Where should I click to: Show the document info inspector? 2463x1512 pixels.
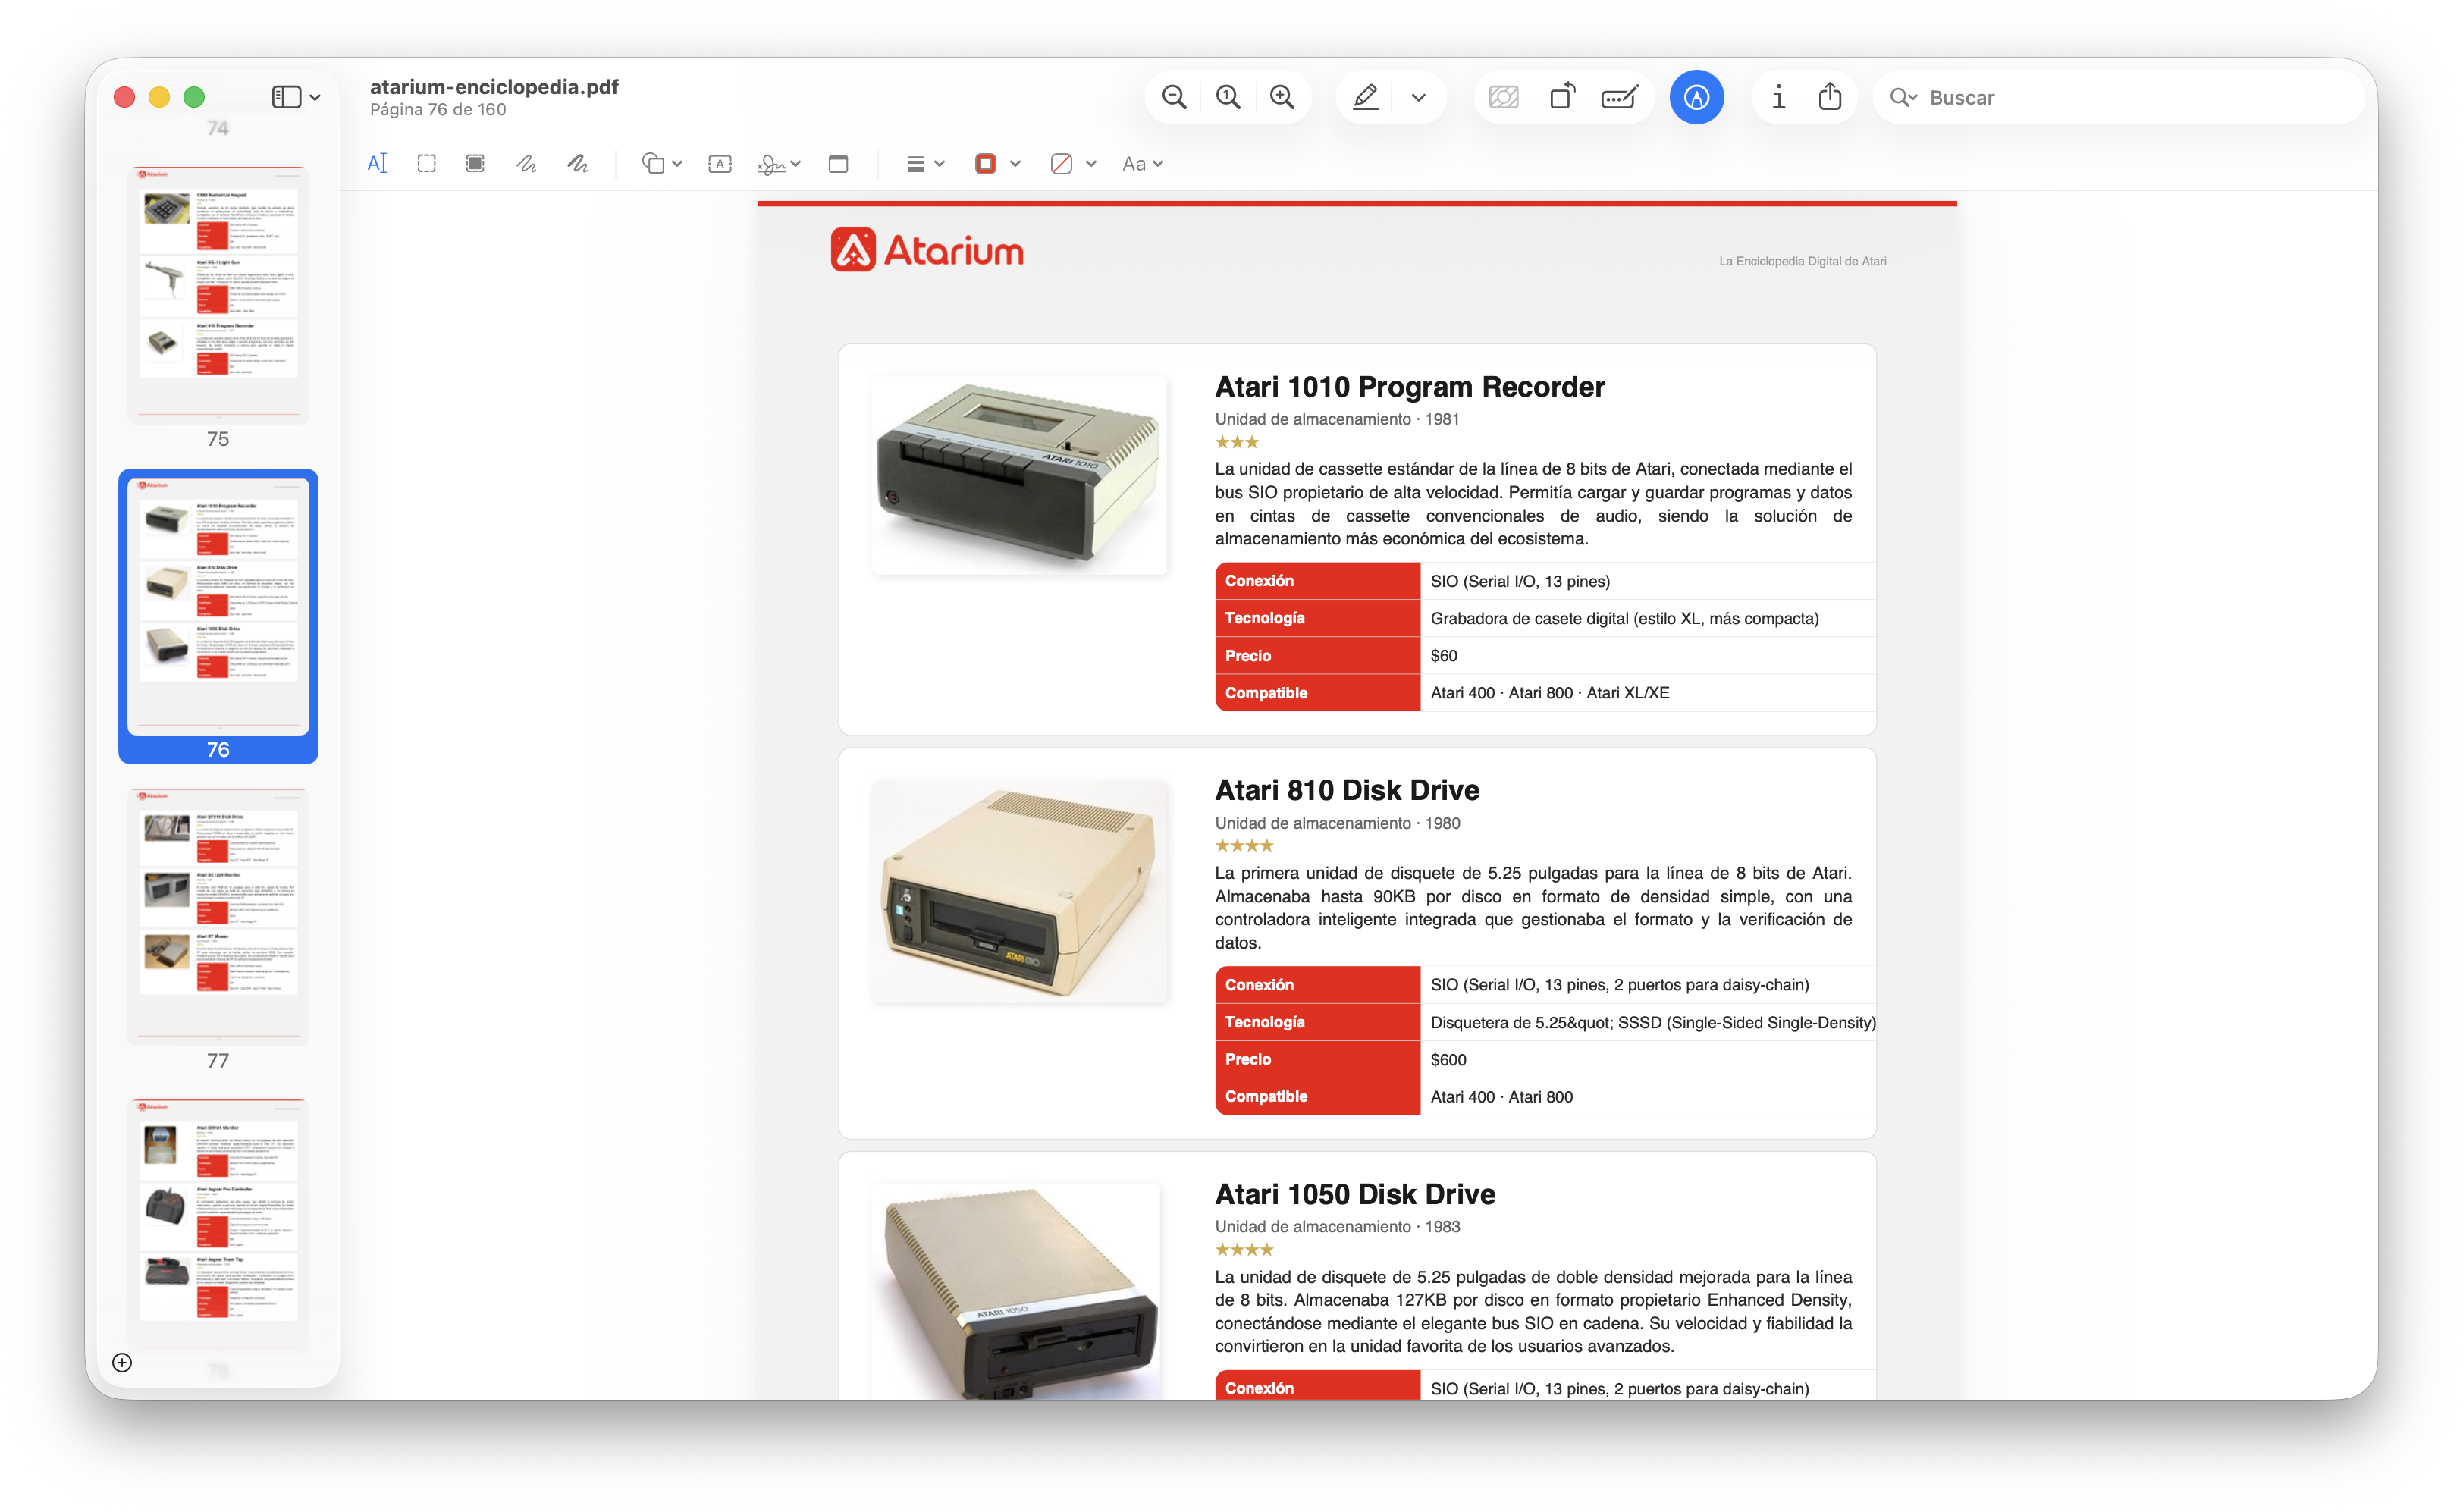pos(1778,97)
